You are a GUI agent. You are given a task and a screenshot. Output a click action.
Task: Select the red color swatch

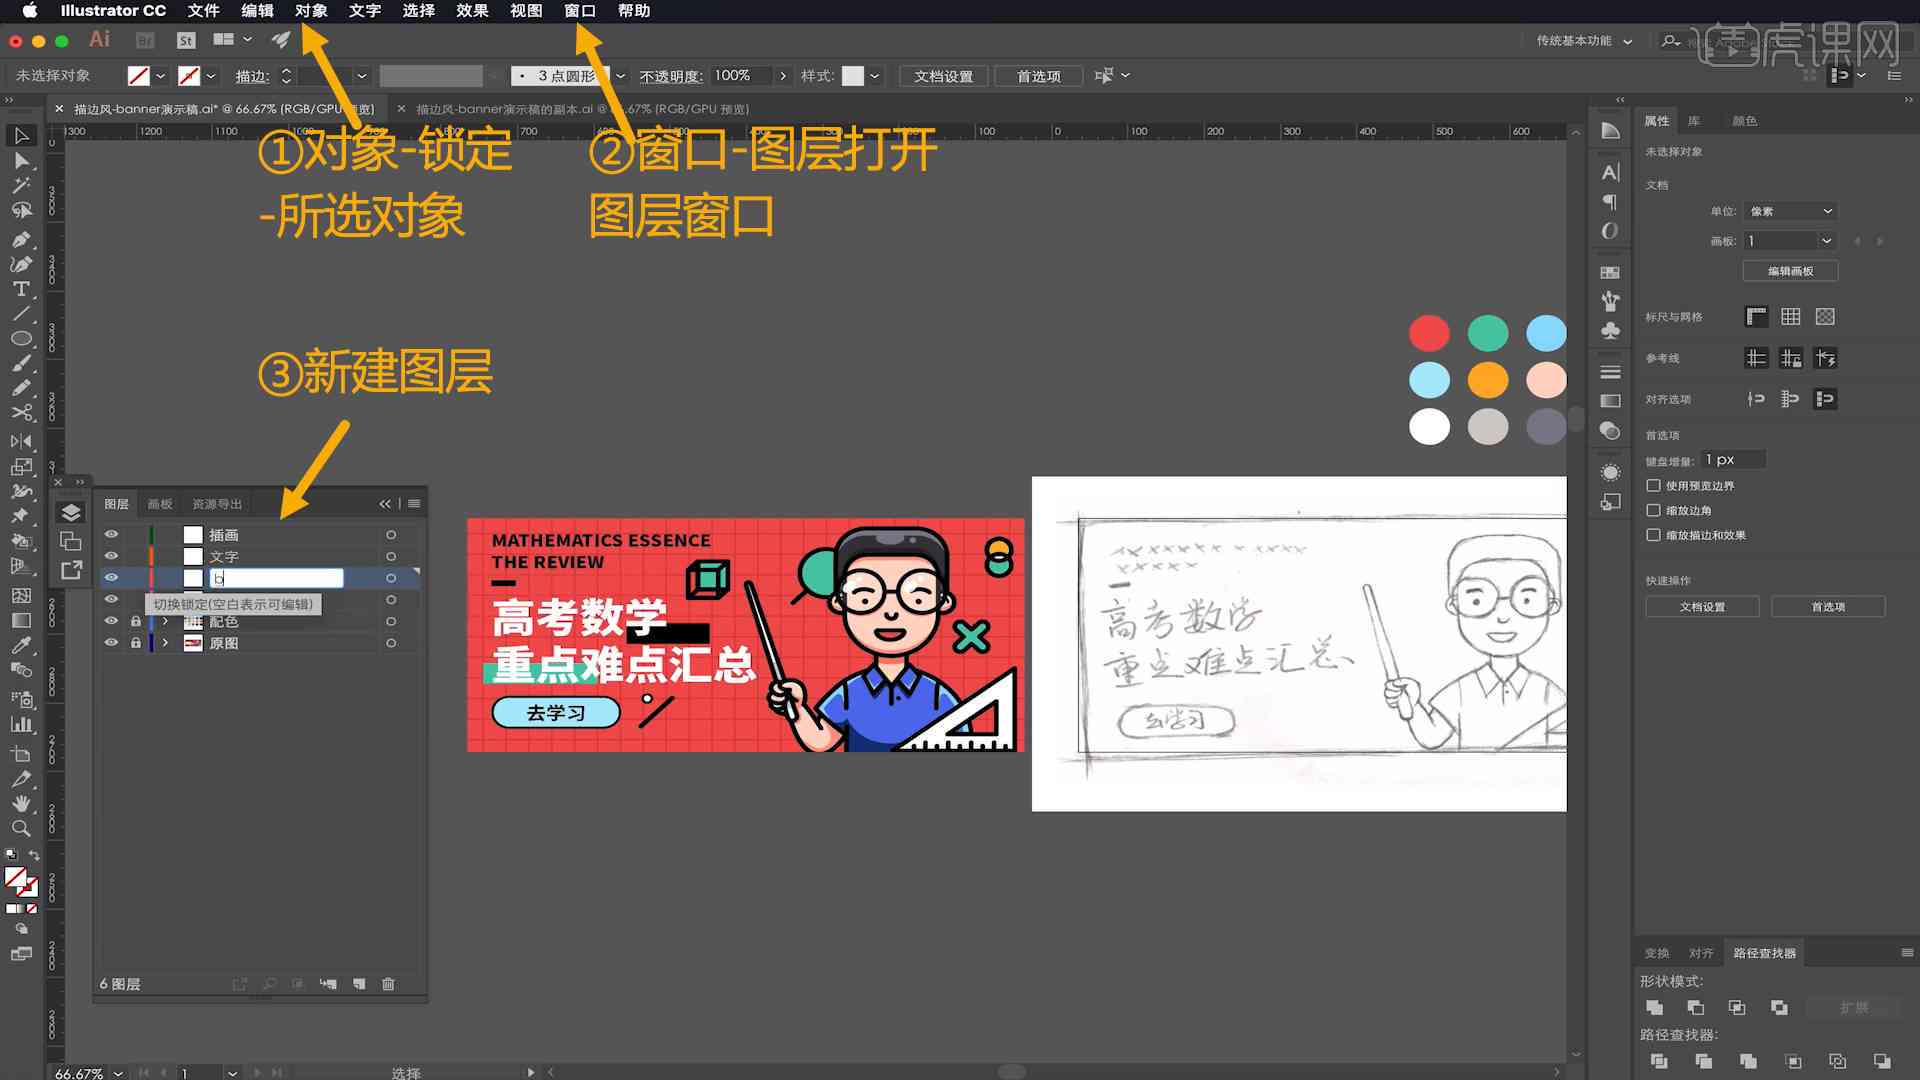[x=1429, y=332]
